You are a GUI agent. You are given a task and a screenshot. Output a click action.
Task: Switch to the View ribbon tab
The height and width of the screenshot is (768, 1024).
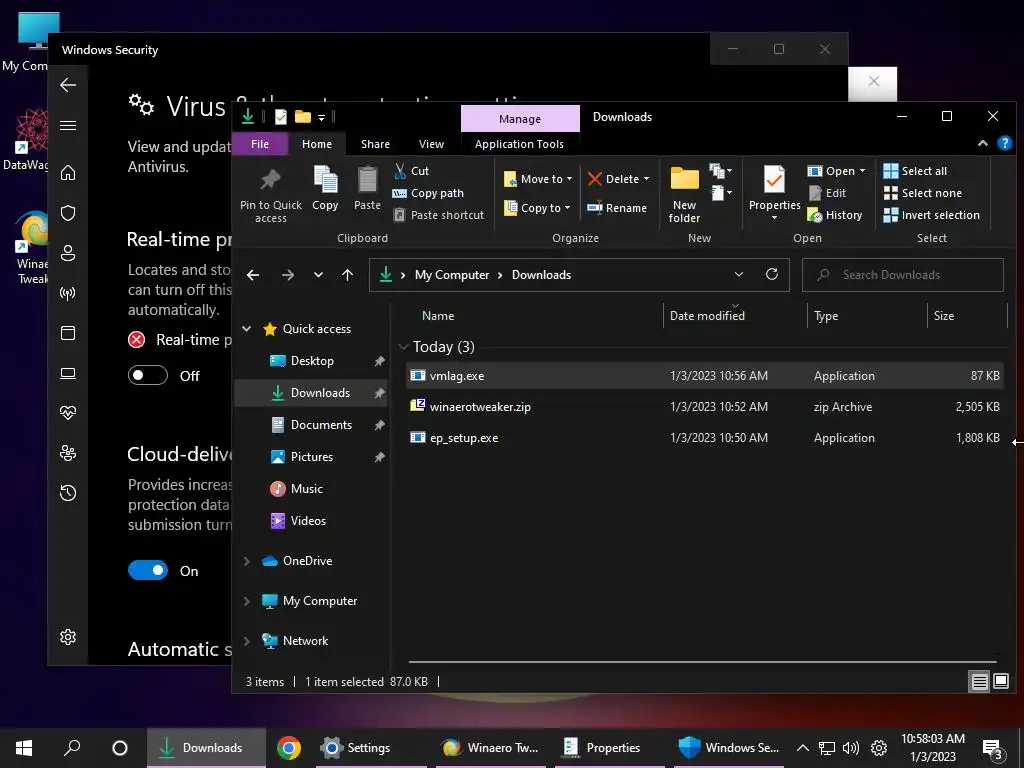pos(431,144)
